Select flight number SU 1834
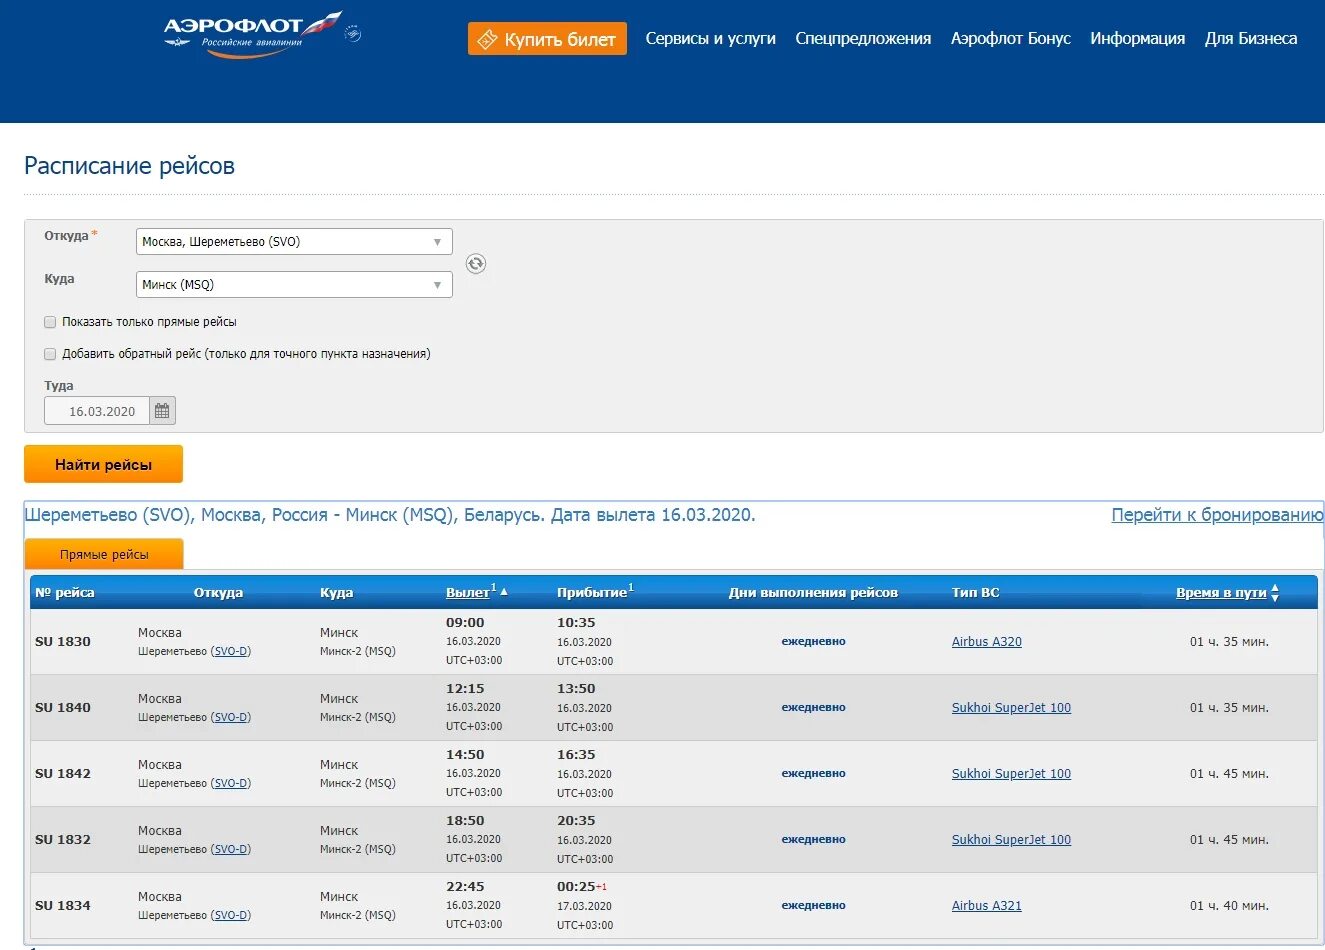Screen dimensions: 1325x950 coord(63,906)
